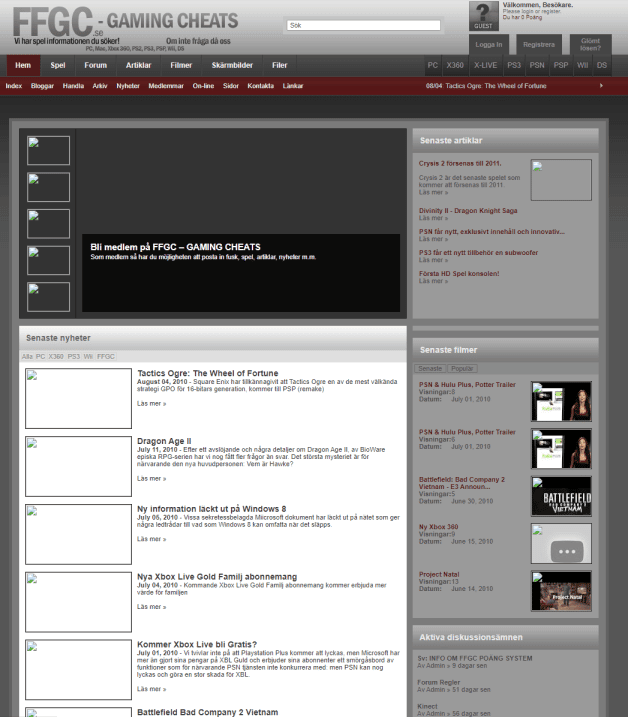Open Kommer Xbox Live bli Gratis? headline
Screen dimensions: 628x717
(197, 644)
